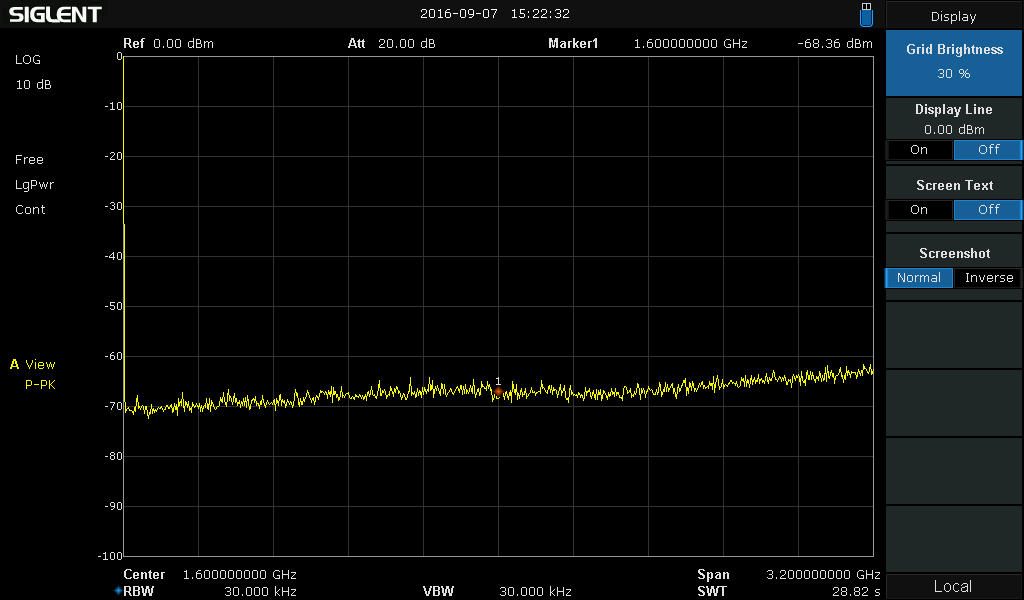Turn Display Line On
This screenshot has height=600, width=1024.
coord(919,150)
